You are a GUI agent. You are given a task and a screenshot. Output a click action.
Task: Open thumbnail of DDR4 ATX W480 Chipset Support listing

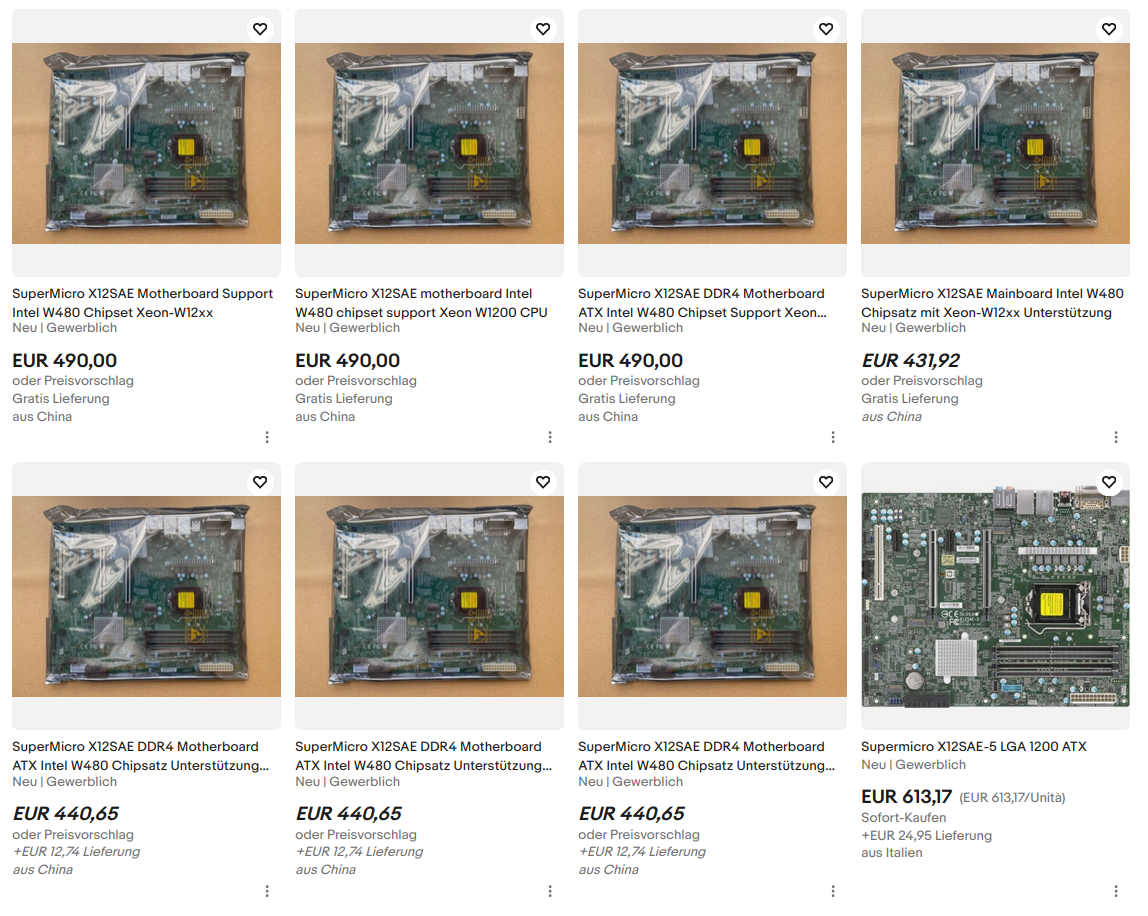point(712,143)
